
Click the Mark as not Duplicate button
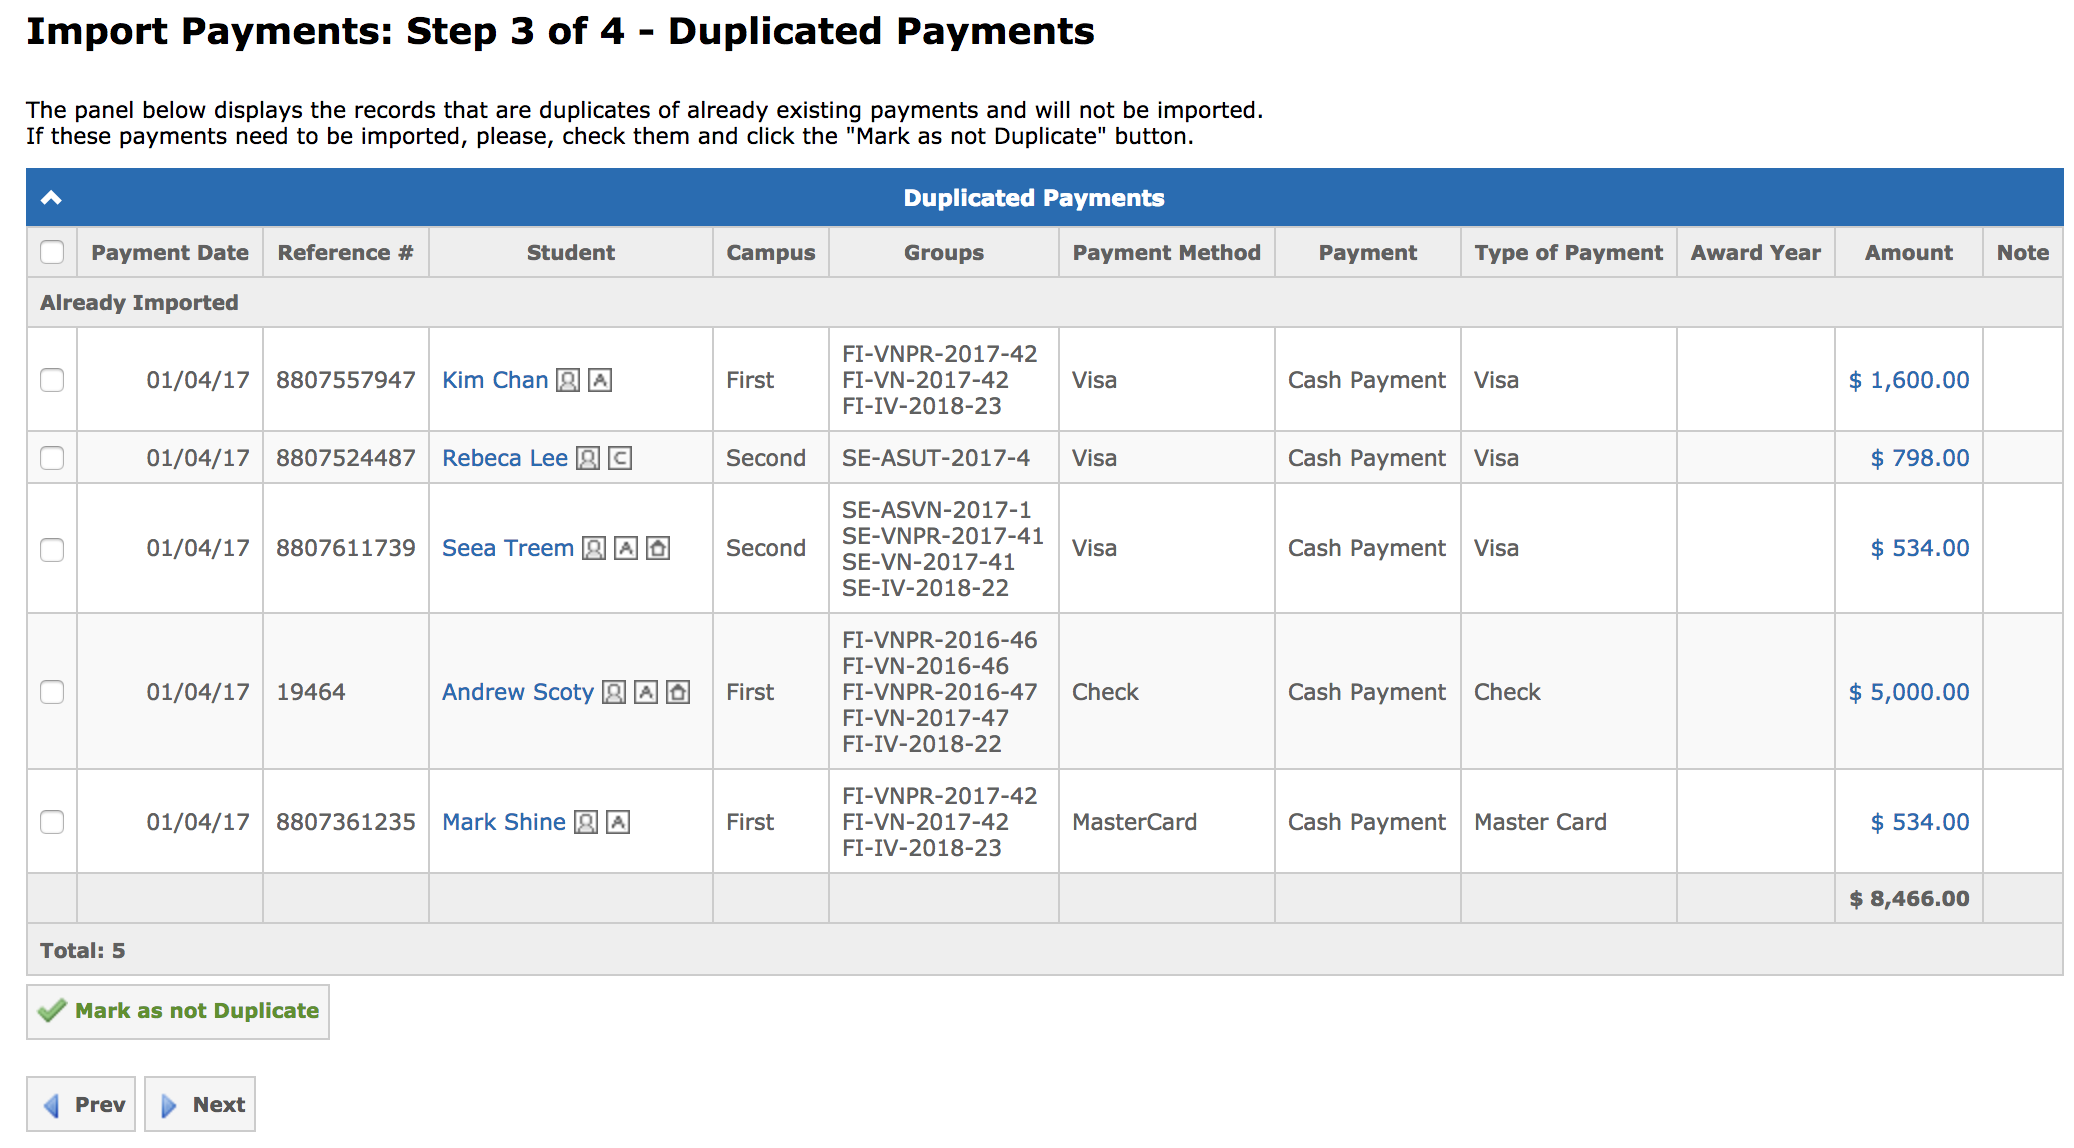coord(178,1011)
